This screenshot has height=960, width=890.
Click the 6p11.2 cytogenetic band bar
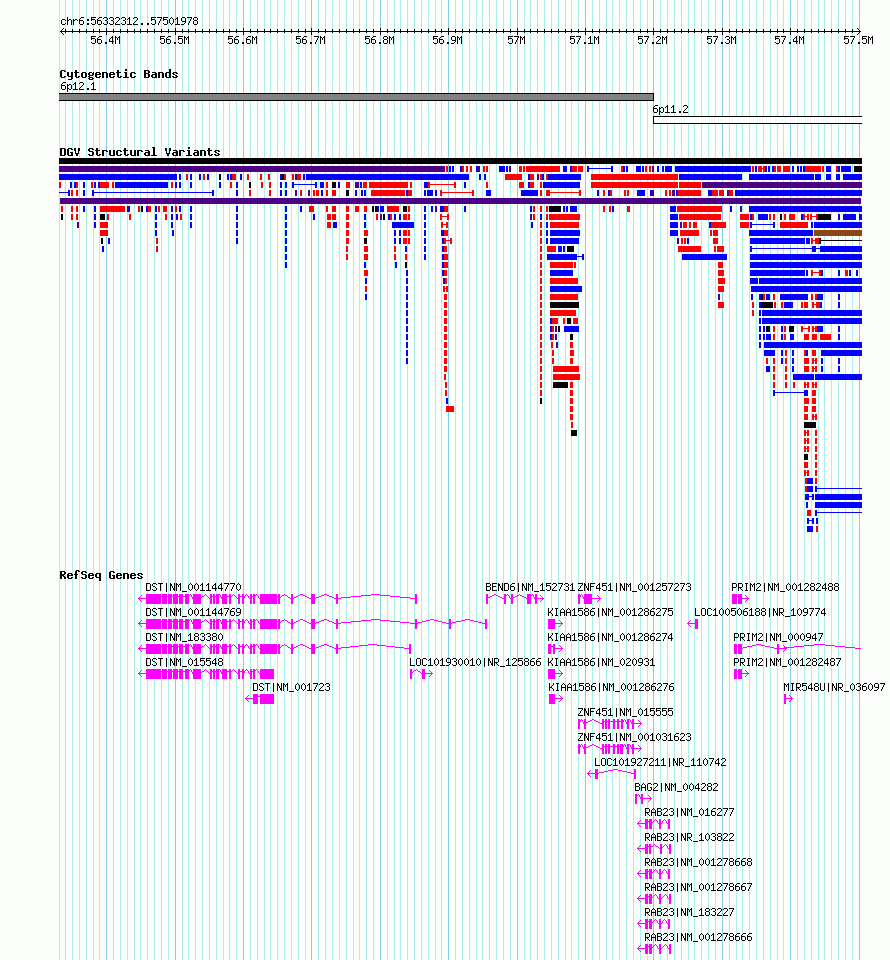757,120
